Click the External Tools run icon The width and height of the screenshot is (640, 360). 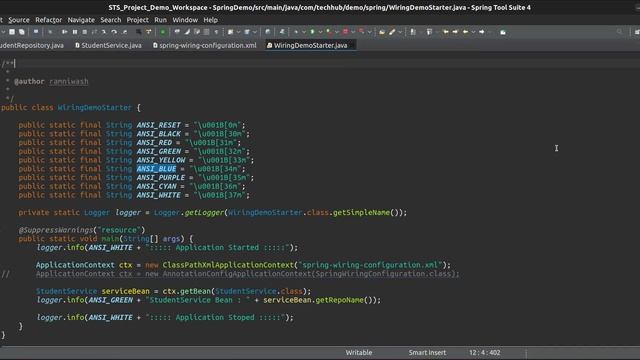(x=362, y=32)
